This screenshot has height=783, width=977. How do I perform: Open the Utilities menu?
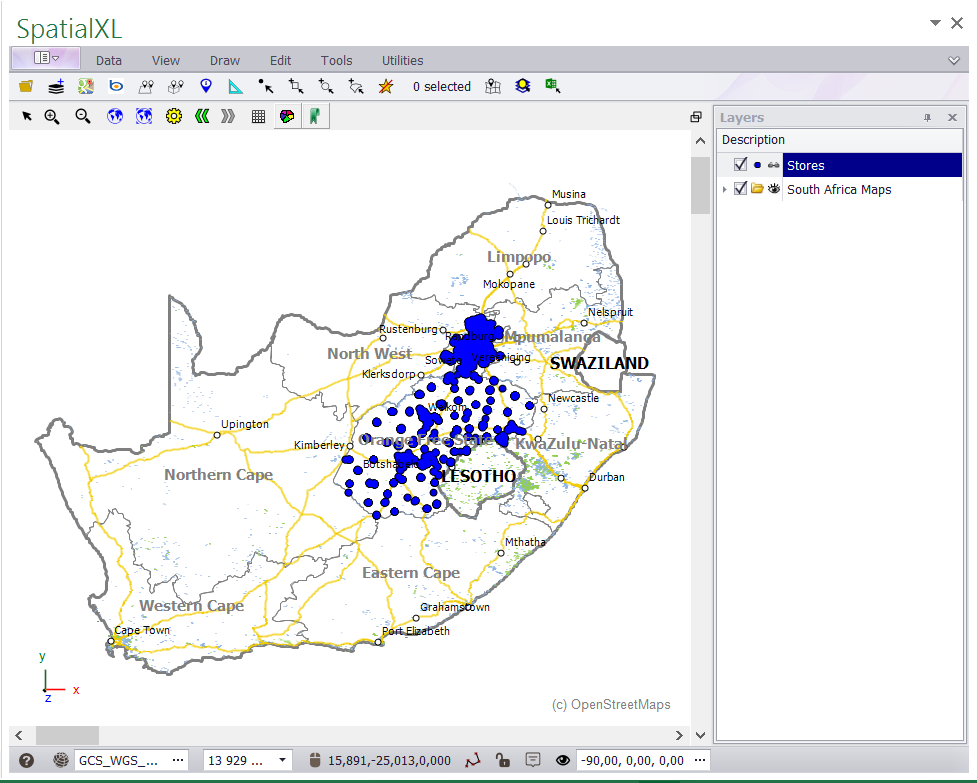[402, 60]
